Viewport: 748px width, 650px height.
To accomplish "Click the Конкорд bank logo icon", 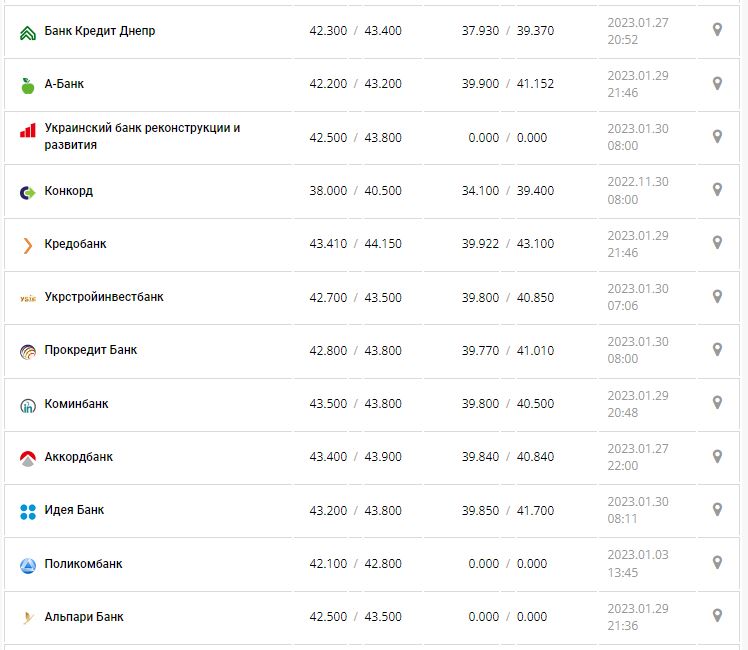I will (x=28, y=192).
